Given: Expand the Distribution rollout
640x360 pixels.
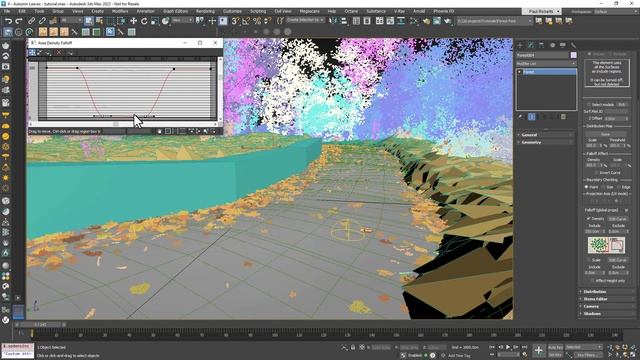Looking at the screenshot, I should [606, 292].
